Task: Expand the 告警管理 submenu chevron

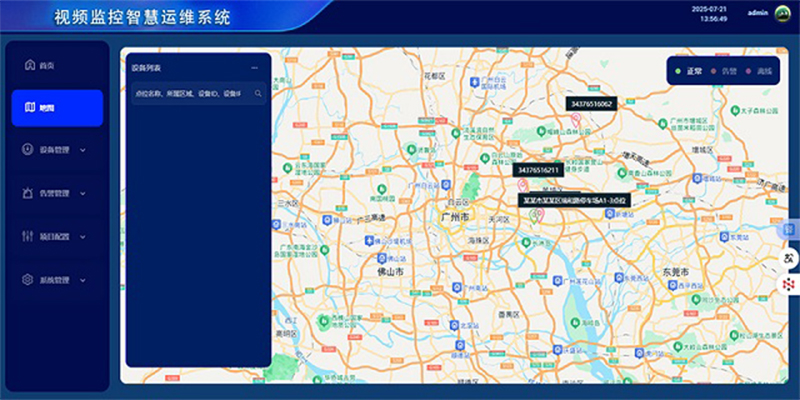Action: pos(82,194)
